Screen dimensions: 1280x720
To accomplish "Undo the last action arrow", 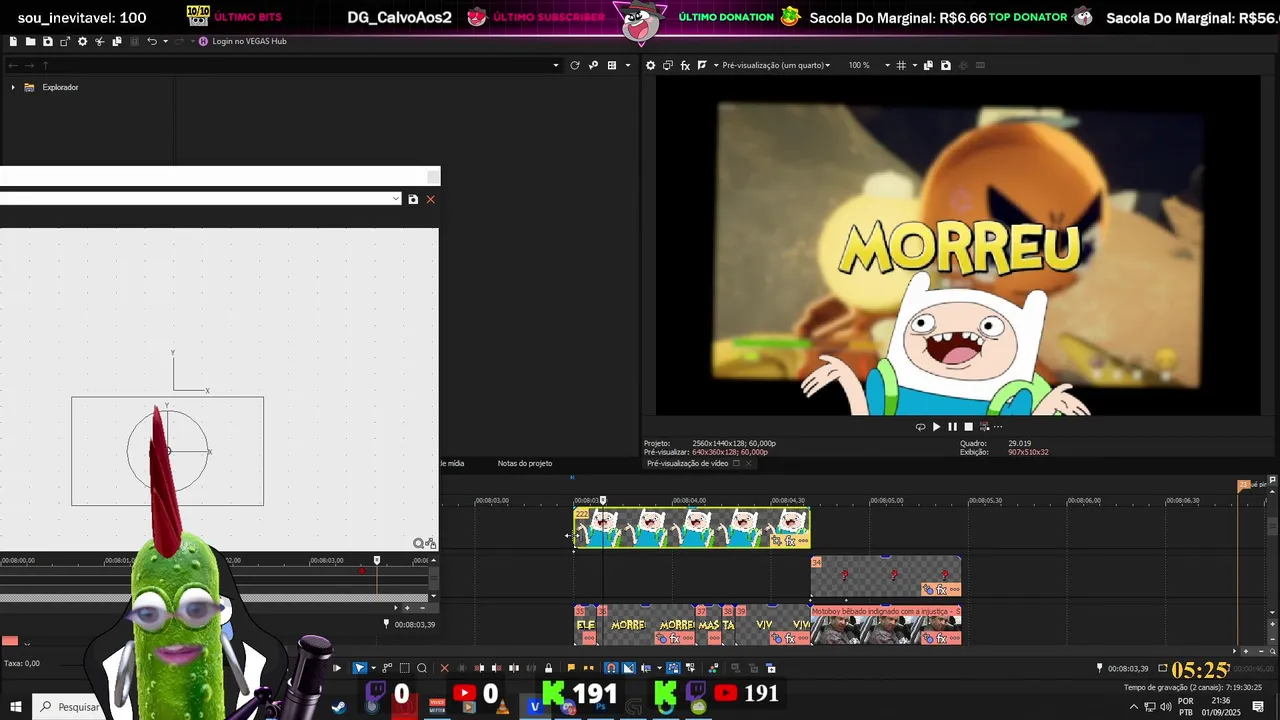I will click(151, 41).
